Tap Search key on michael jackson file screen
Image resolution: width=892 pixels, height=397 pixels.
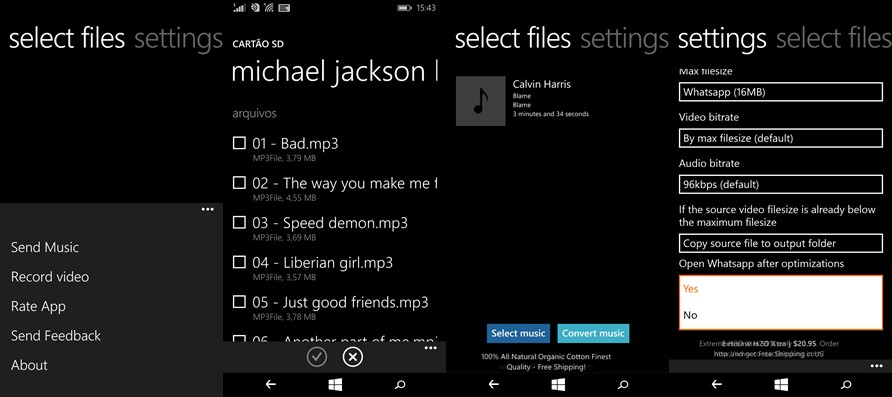pyautogui.click(x=400, y=384)
